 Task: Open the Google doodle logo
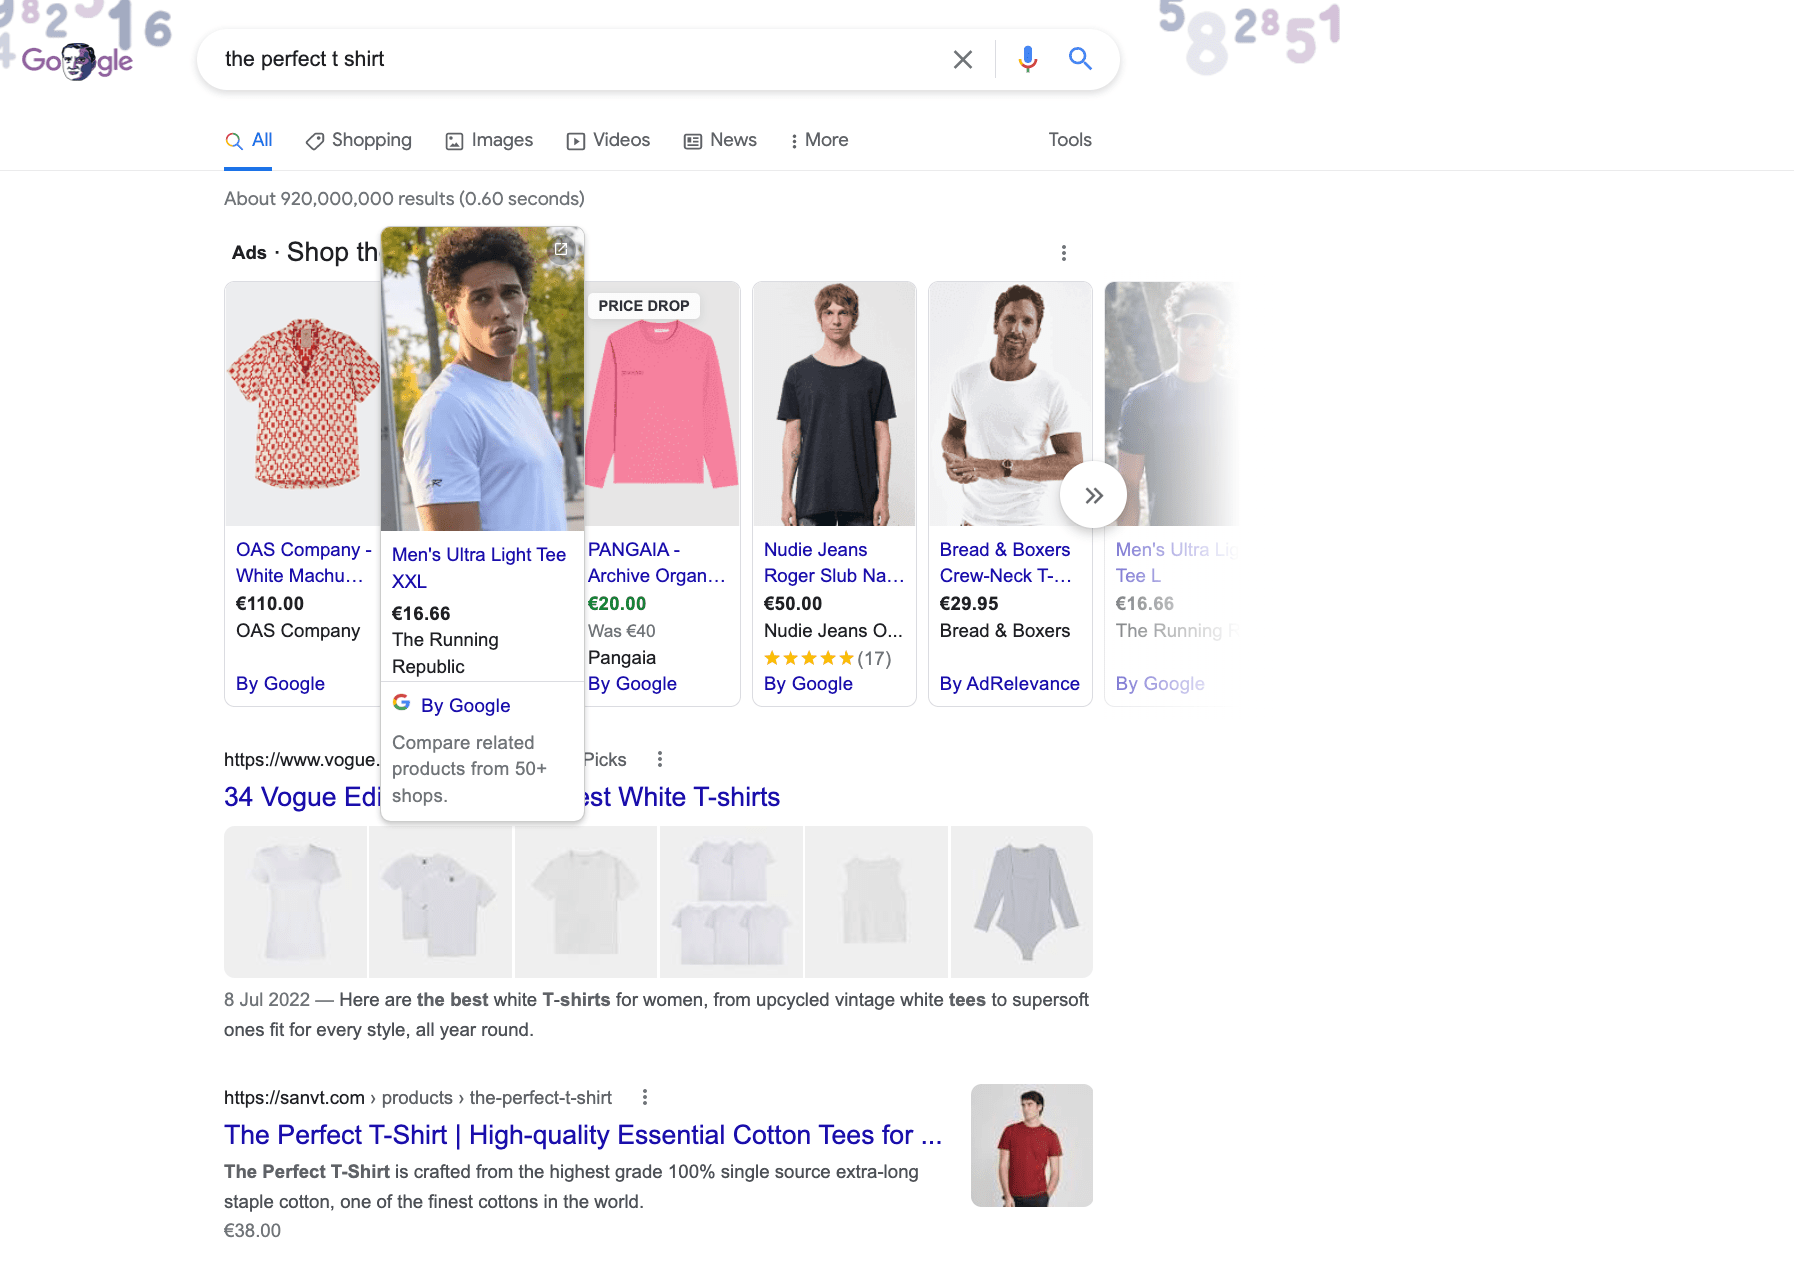tap(77, 61)
